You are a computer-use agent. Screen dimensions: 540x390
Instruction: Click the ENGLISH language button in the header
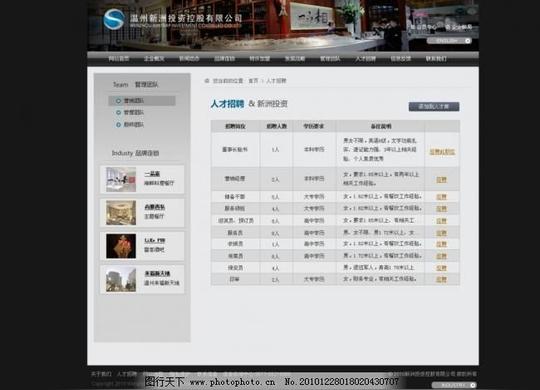coord(449,41)
